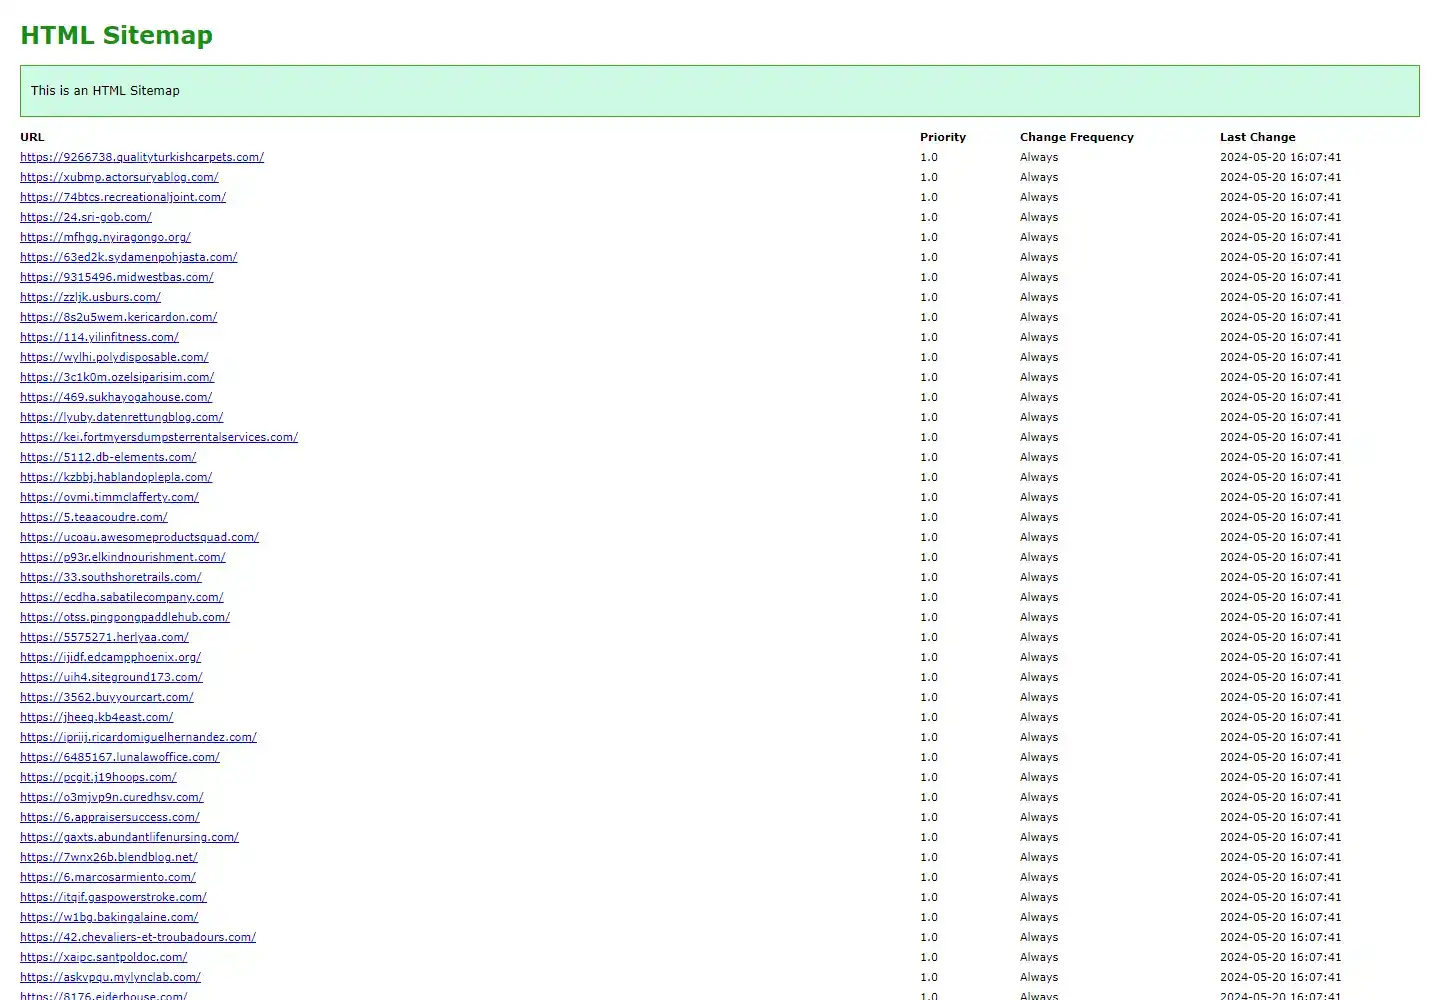Screen dimensions: 1440x1000
Task: Follow the lyuby.datenrettungblog.com link
Action: pyautogui.click(x=122, y=417)
